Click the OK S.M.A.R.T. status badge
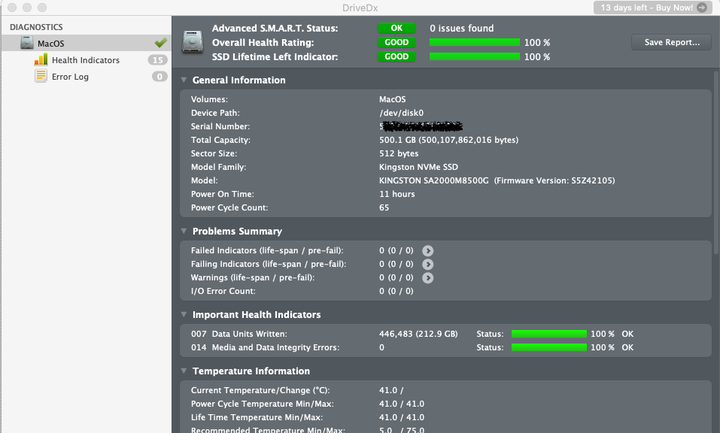Viewport: 720px width, 433px height. point(396,28)
